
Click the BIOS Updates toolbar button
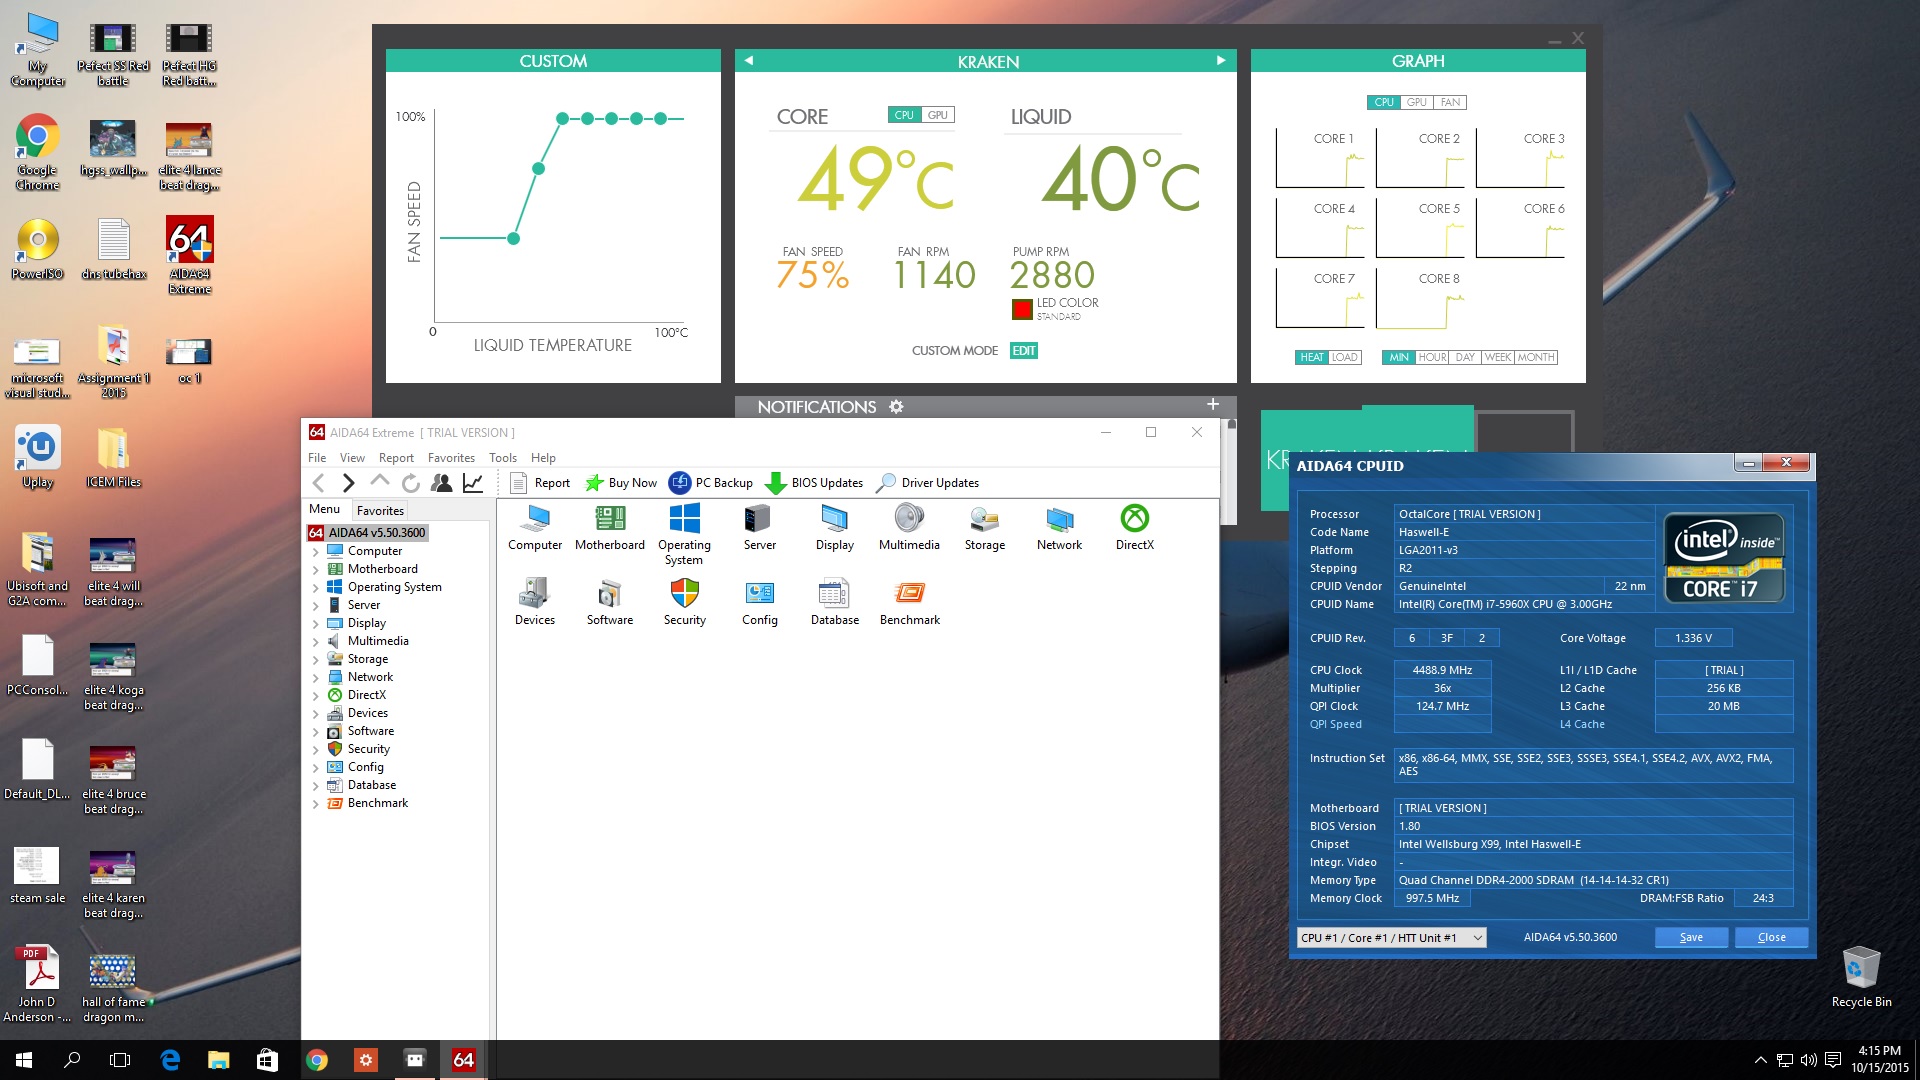[814, 483]
